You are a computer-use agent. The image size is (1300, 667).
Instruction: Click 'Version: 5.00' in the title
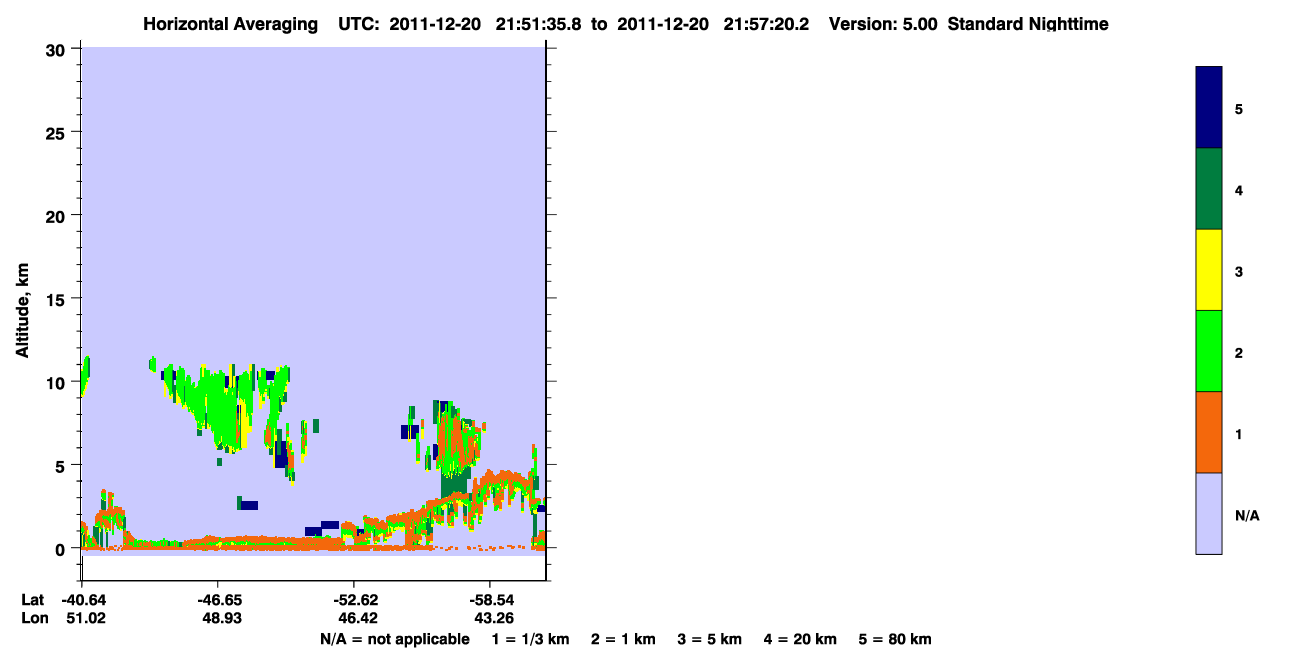click(x=883, y=24)
